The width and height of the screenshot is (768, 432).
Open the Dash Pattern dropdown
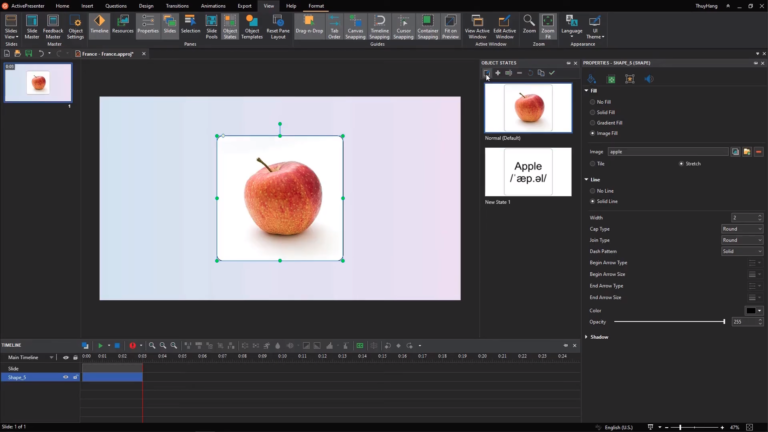(742, 251)
